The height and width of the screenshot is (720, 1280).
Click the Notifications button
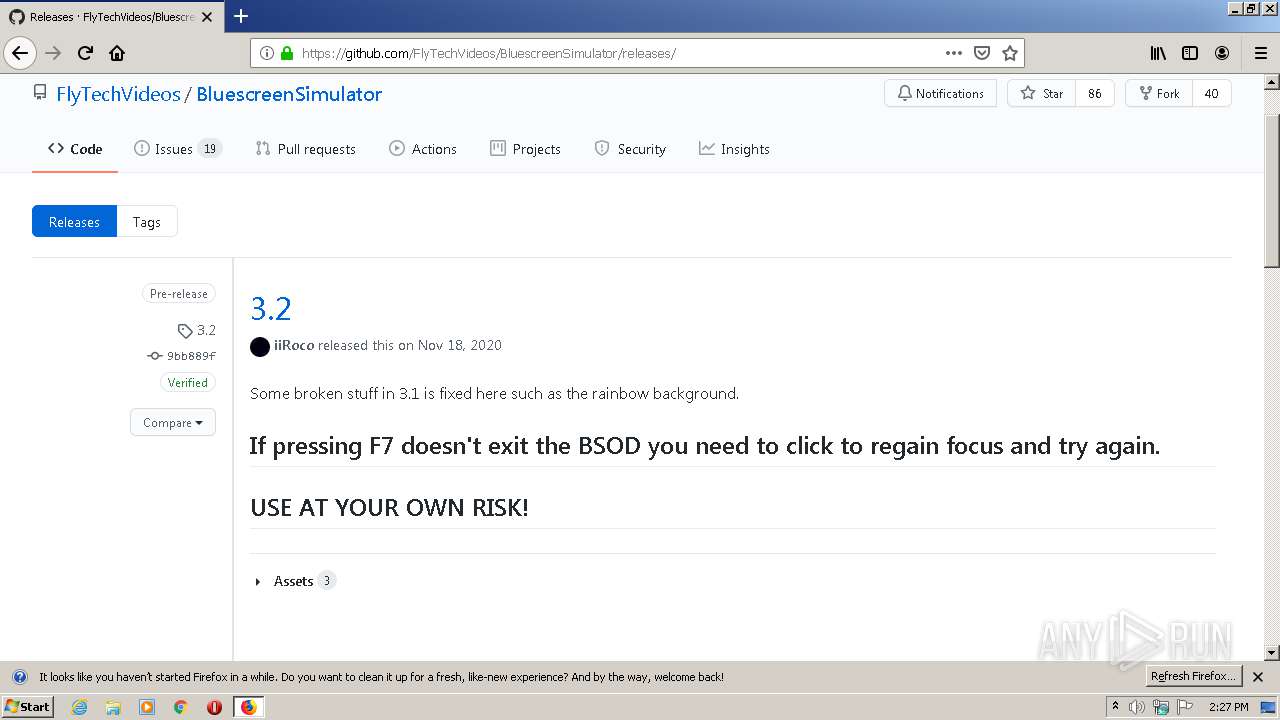click(x=940, y=93)
